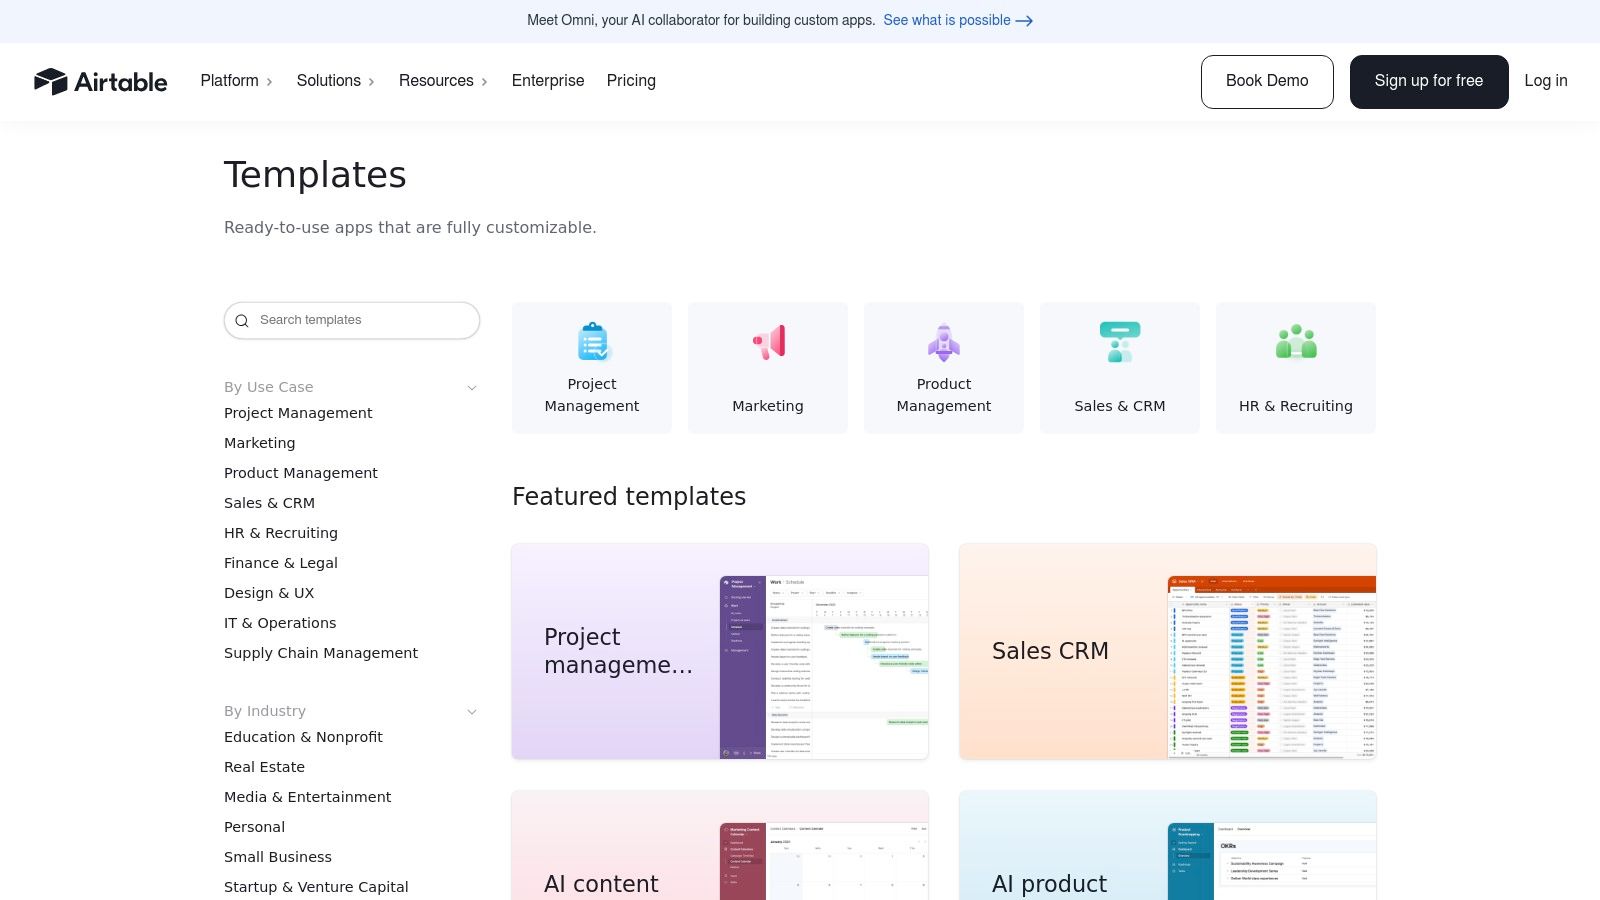Collapse the By Industry section

(471, 711)
